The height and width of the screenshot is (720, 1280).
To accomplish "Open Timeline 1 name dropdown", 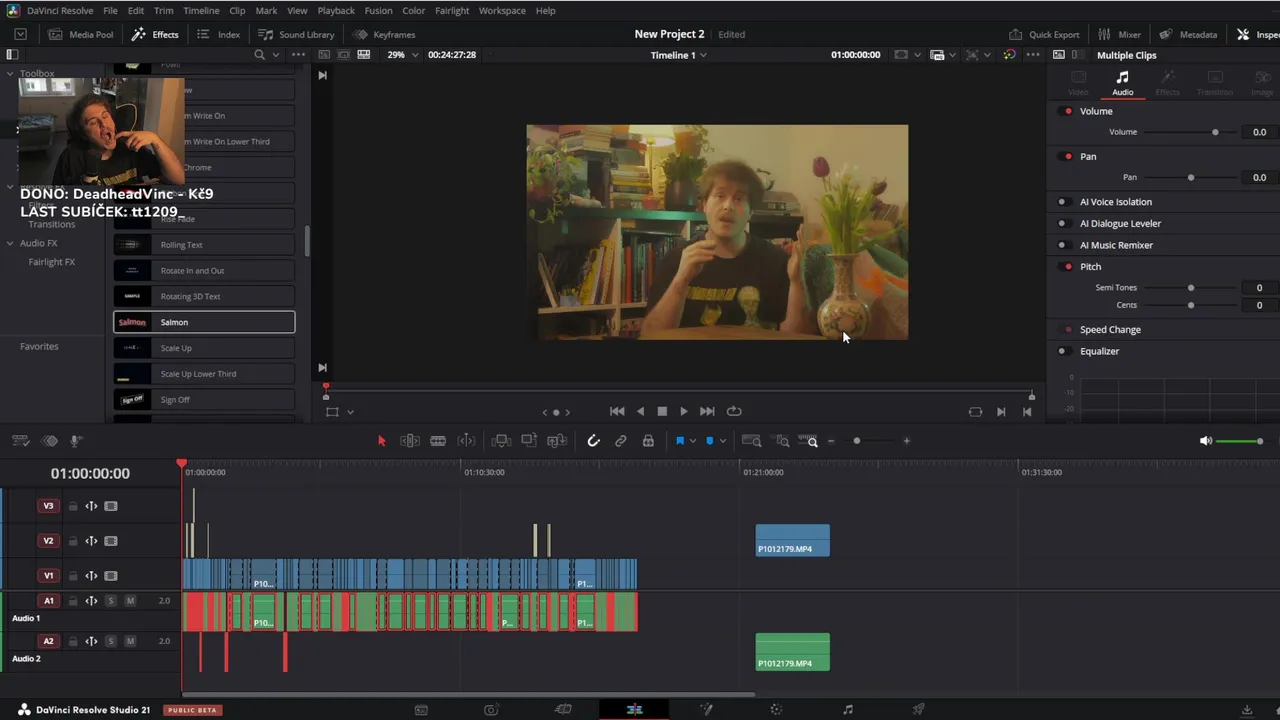I will point(679,55).
